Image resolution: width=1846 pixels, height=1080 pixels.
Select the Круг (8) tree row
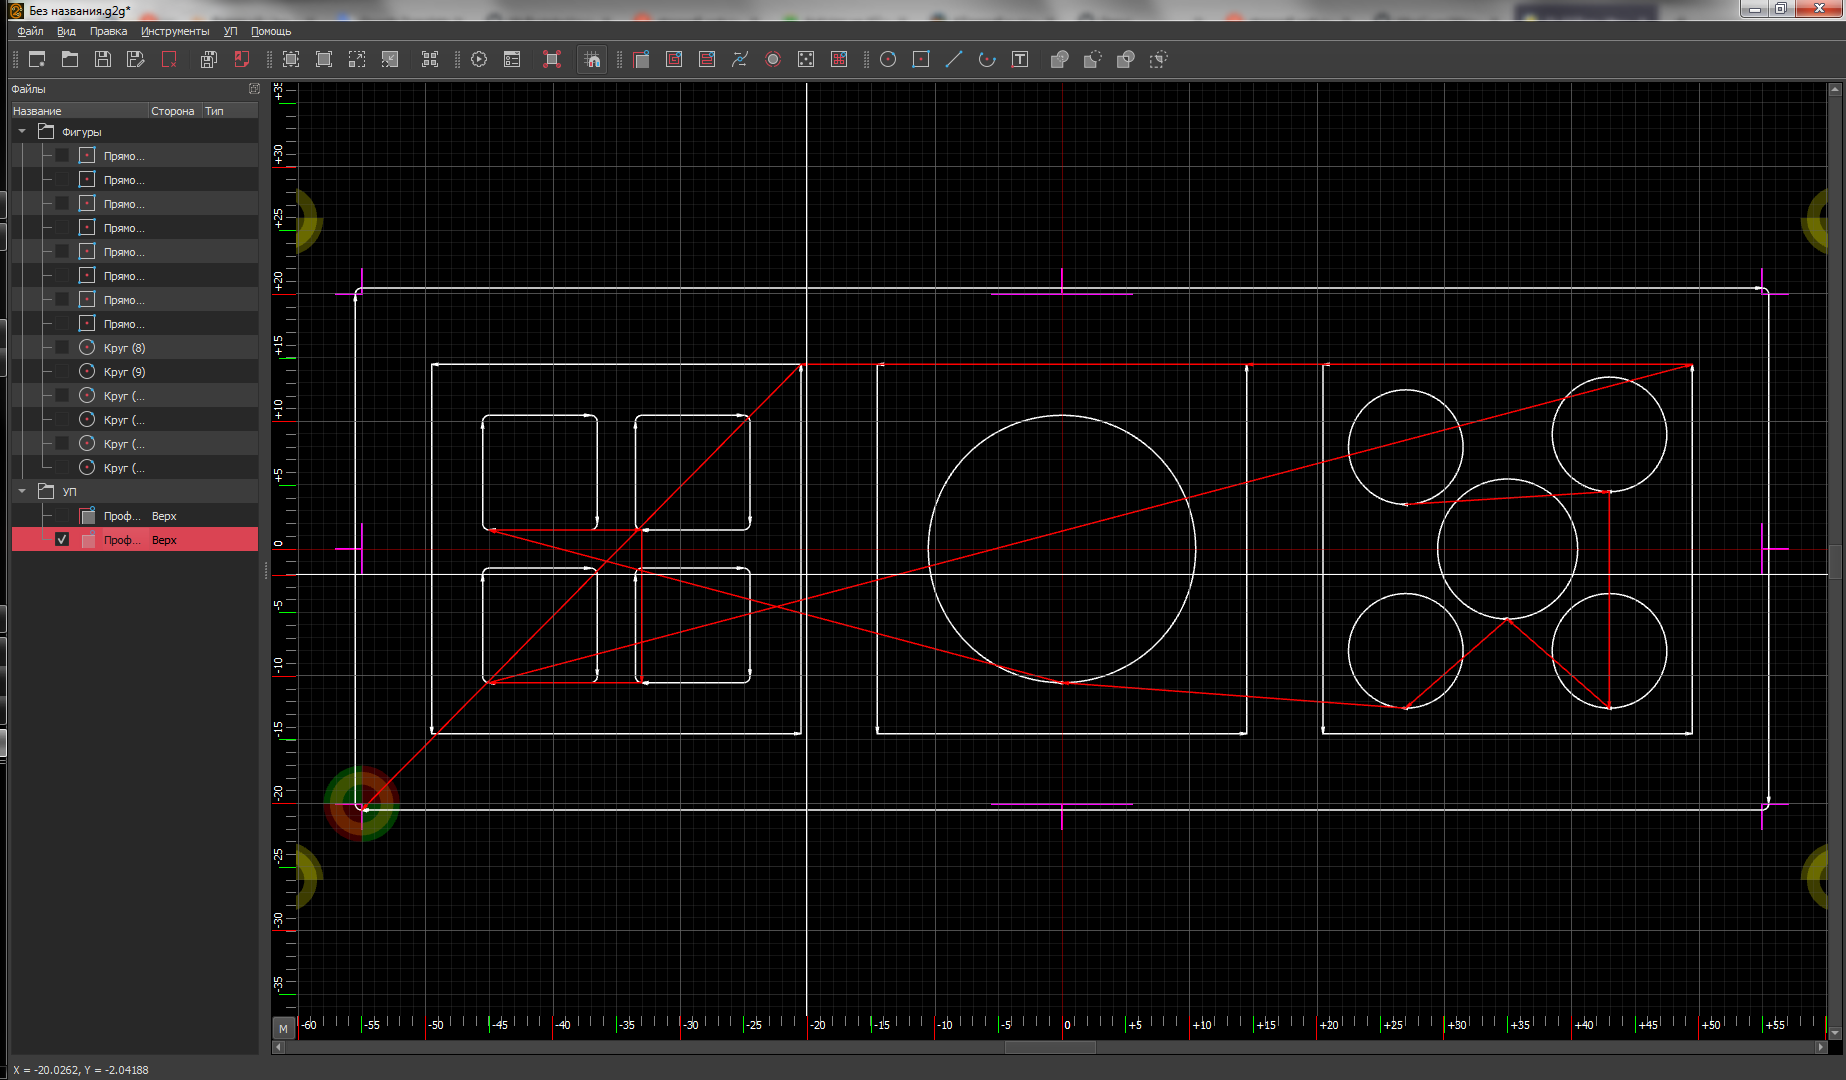pyautogui.click(x=135, y=347)
